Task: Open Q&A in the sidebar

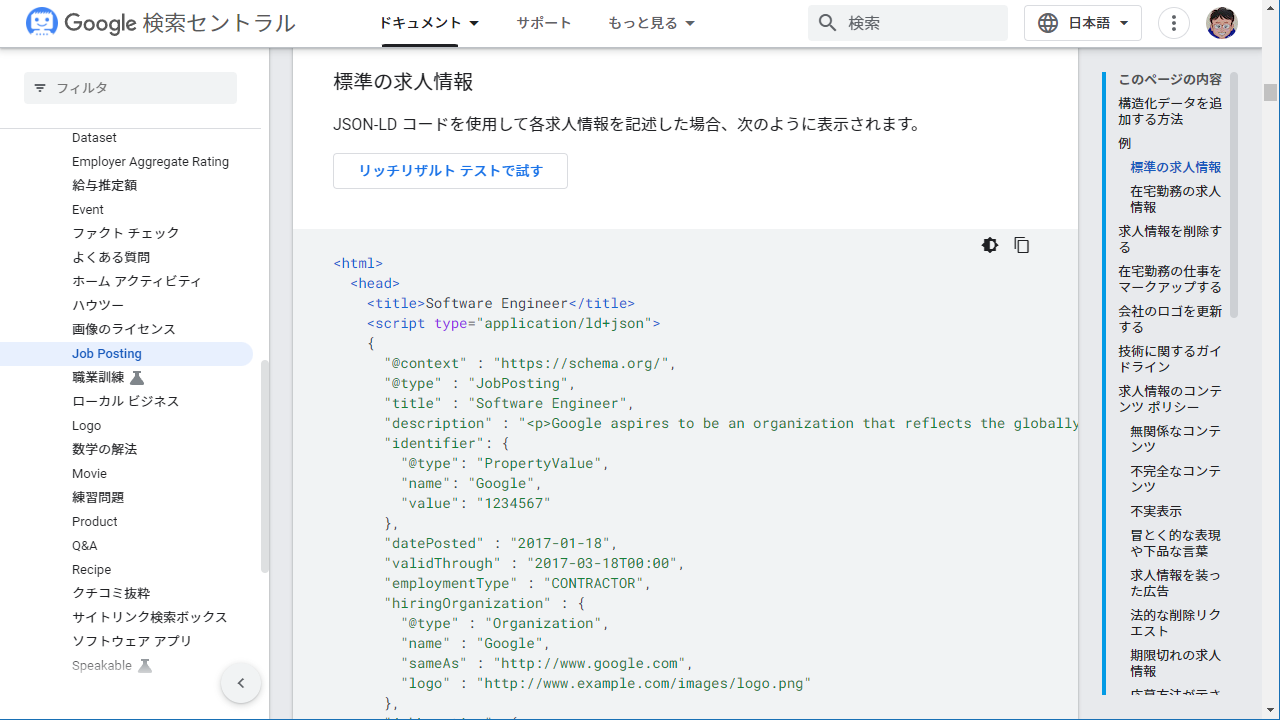Action: (x=85, y=545)
